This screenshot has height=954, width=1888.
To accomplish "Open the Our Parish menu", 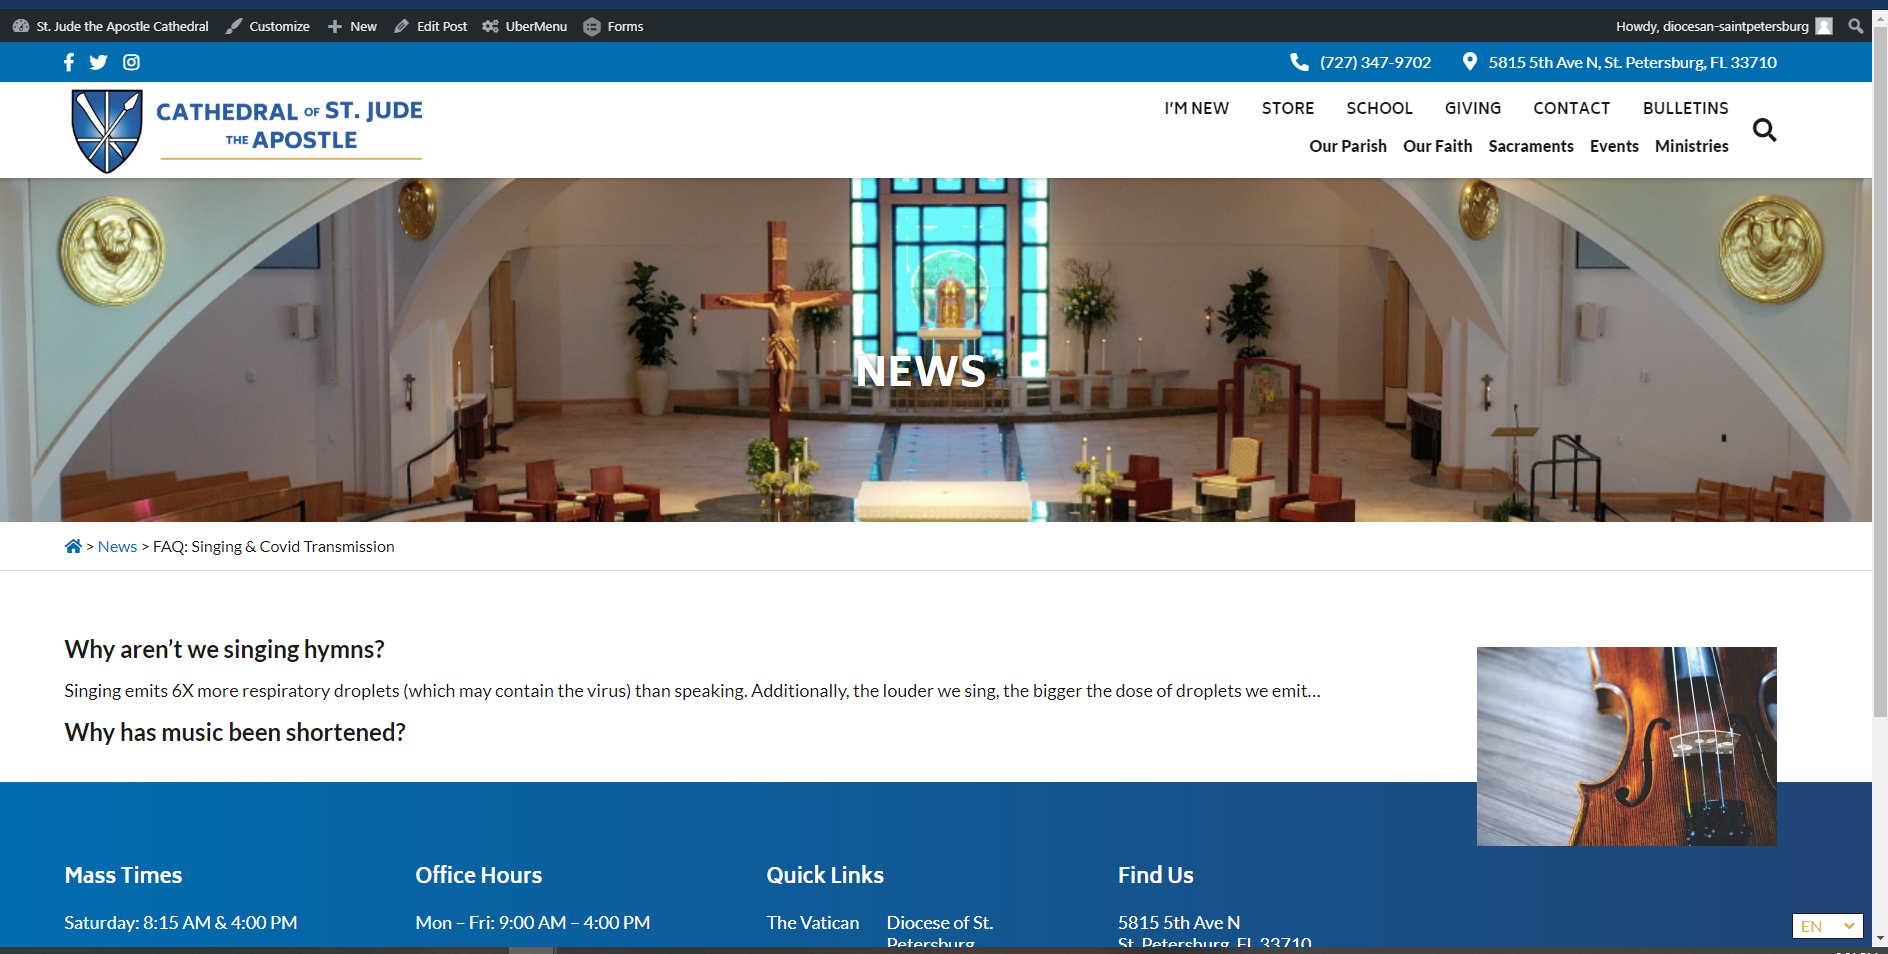I will coord(1347,146).
